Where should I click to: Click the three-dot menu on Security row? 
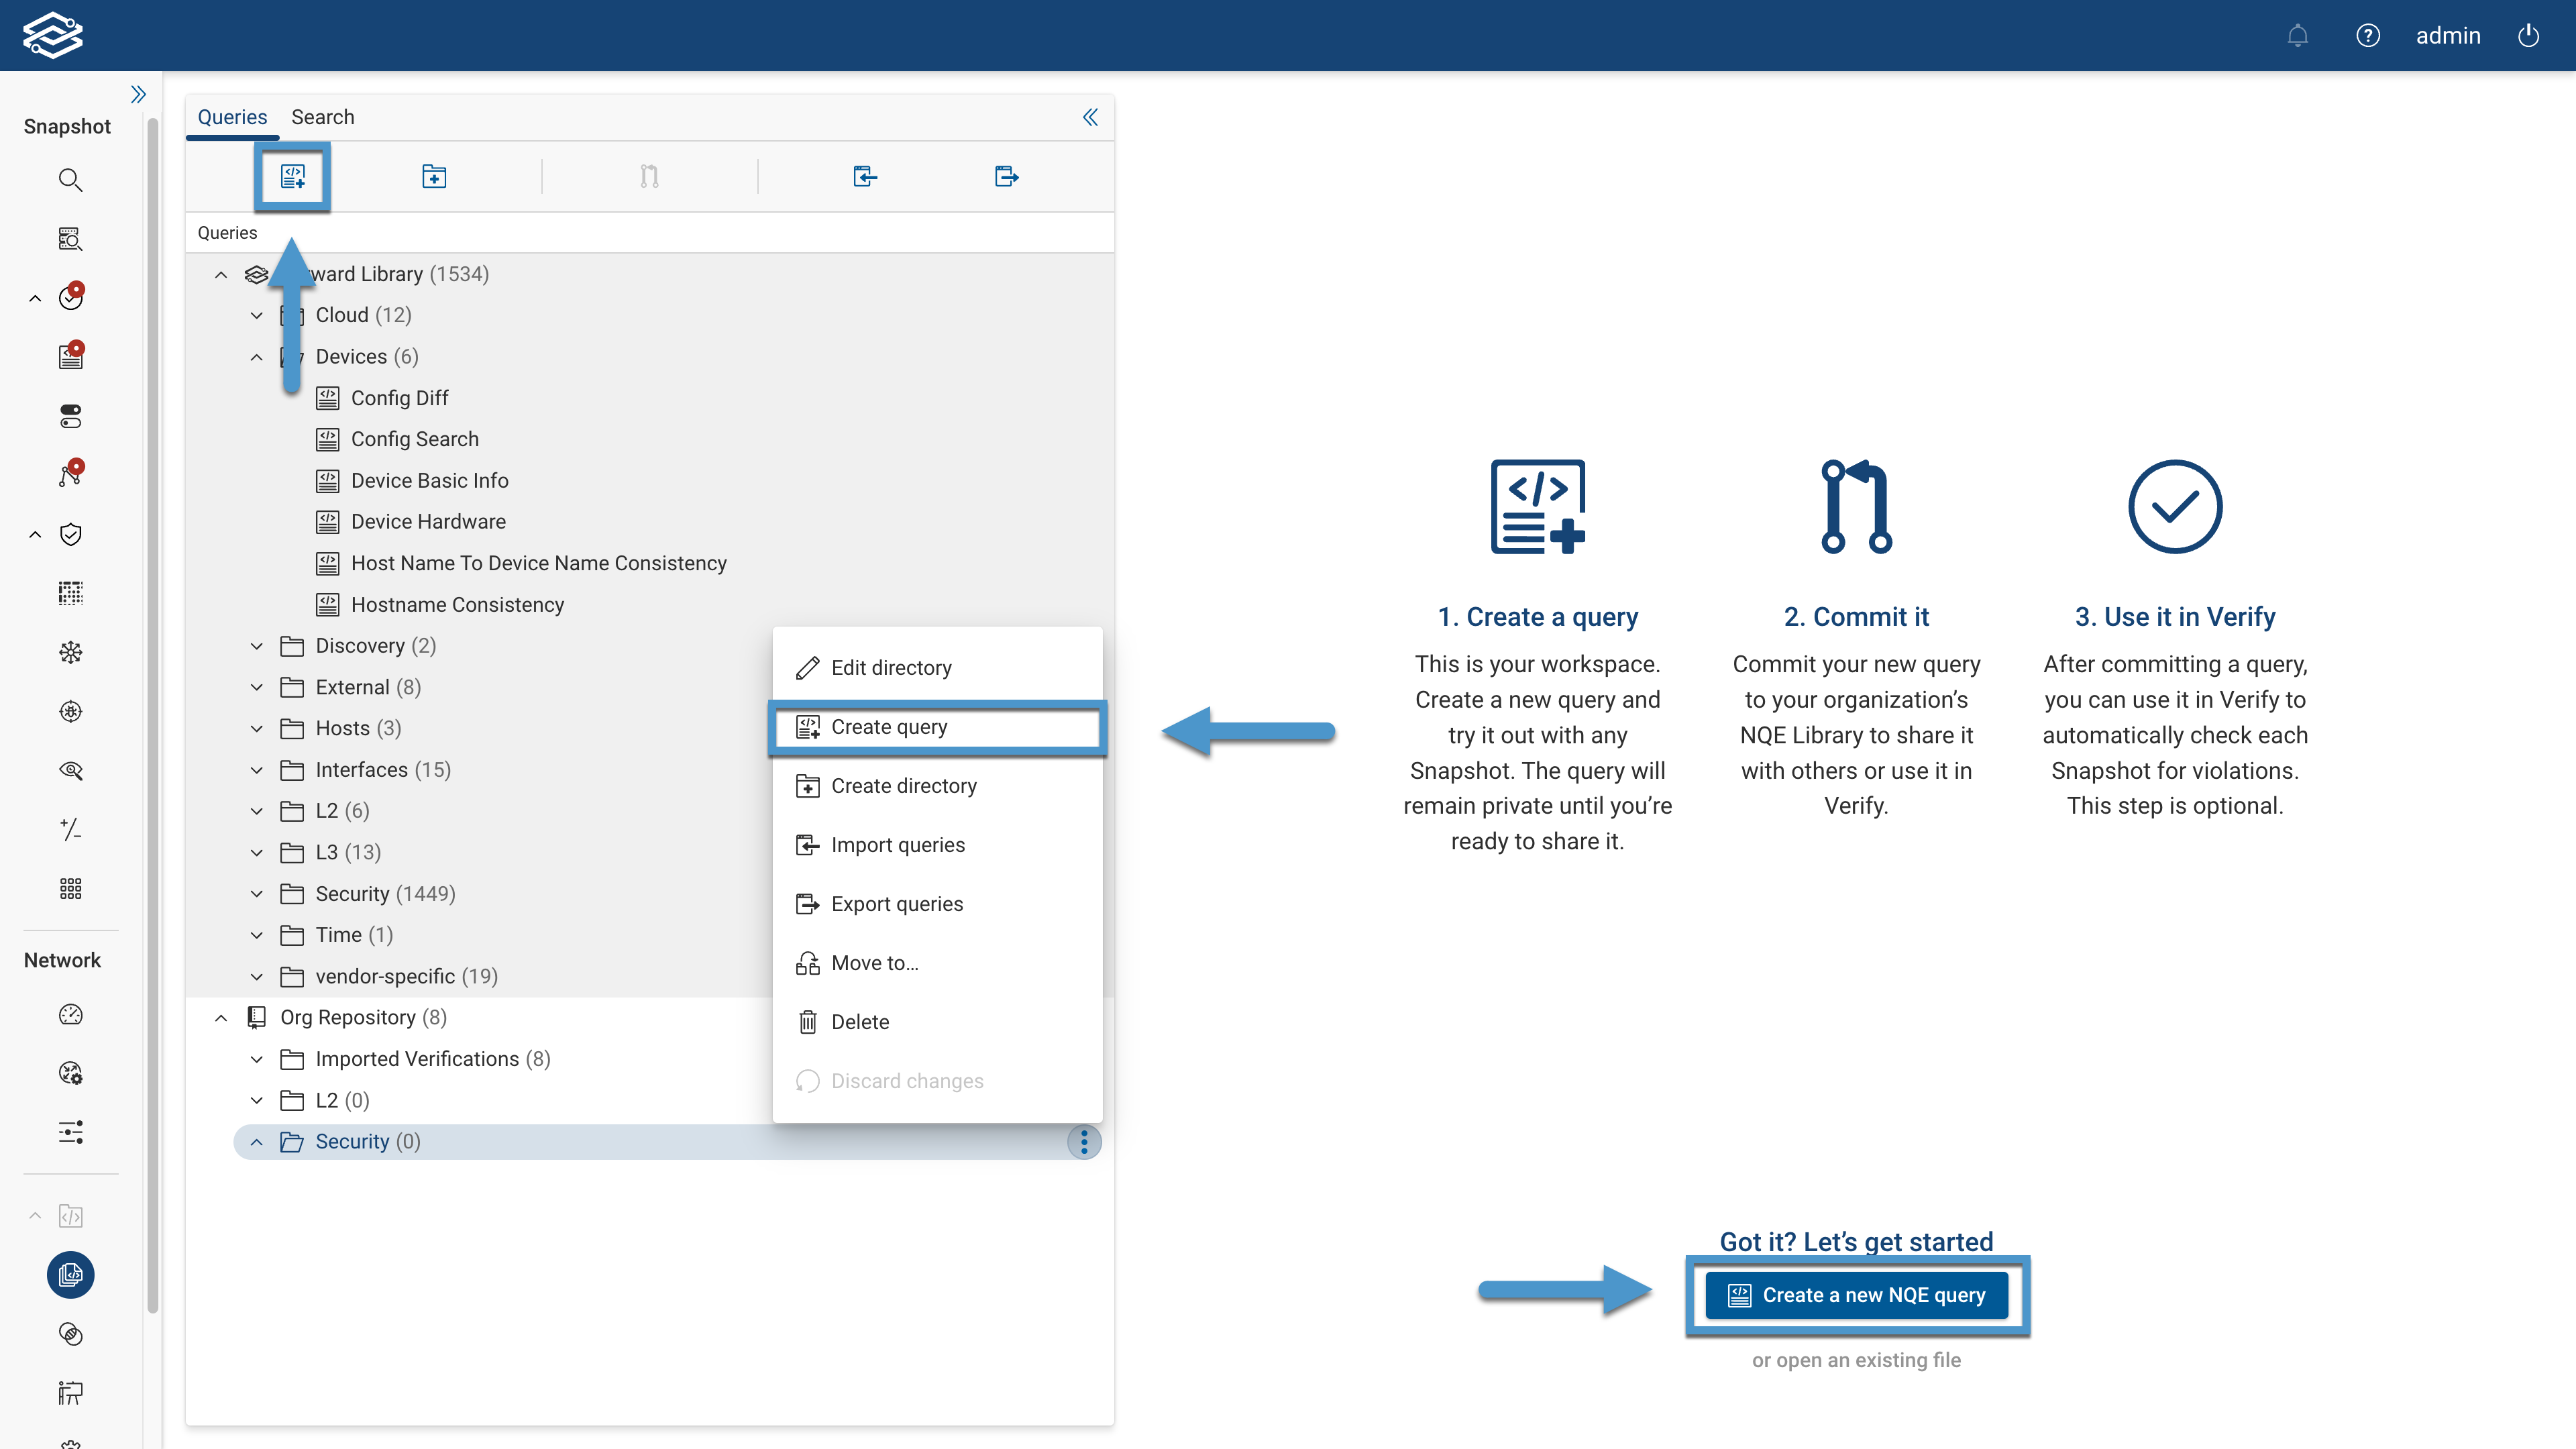click(1084, 1142)
